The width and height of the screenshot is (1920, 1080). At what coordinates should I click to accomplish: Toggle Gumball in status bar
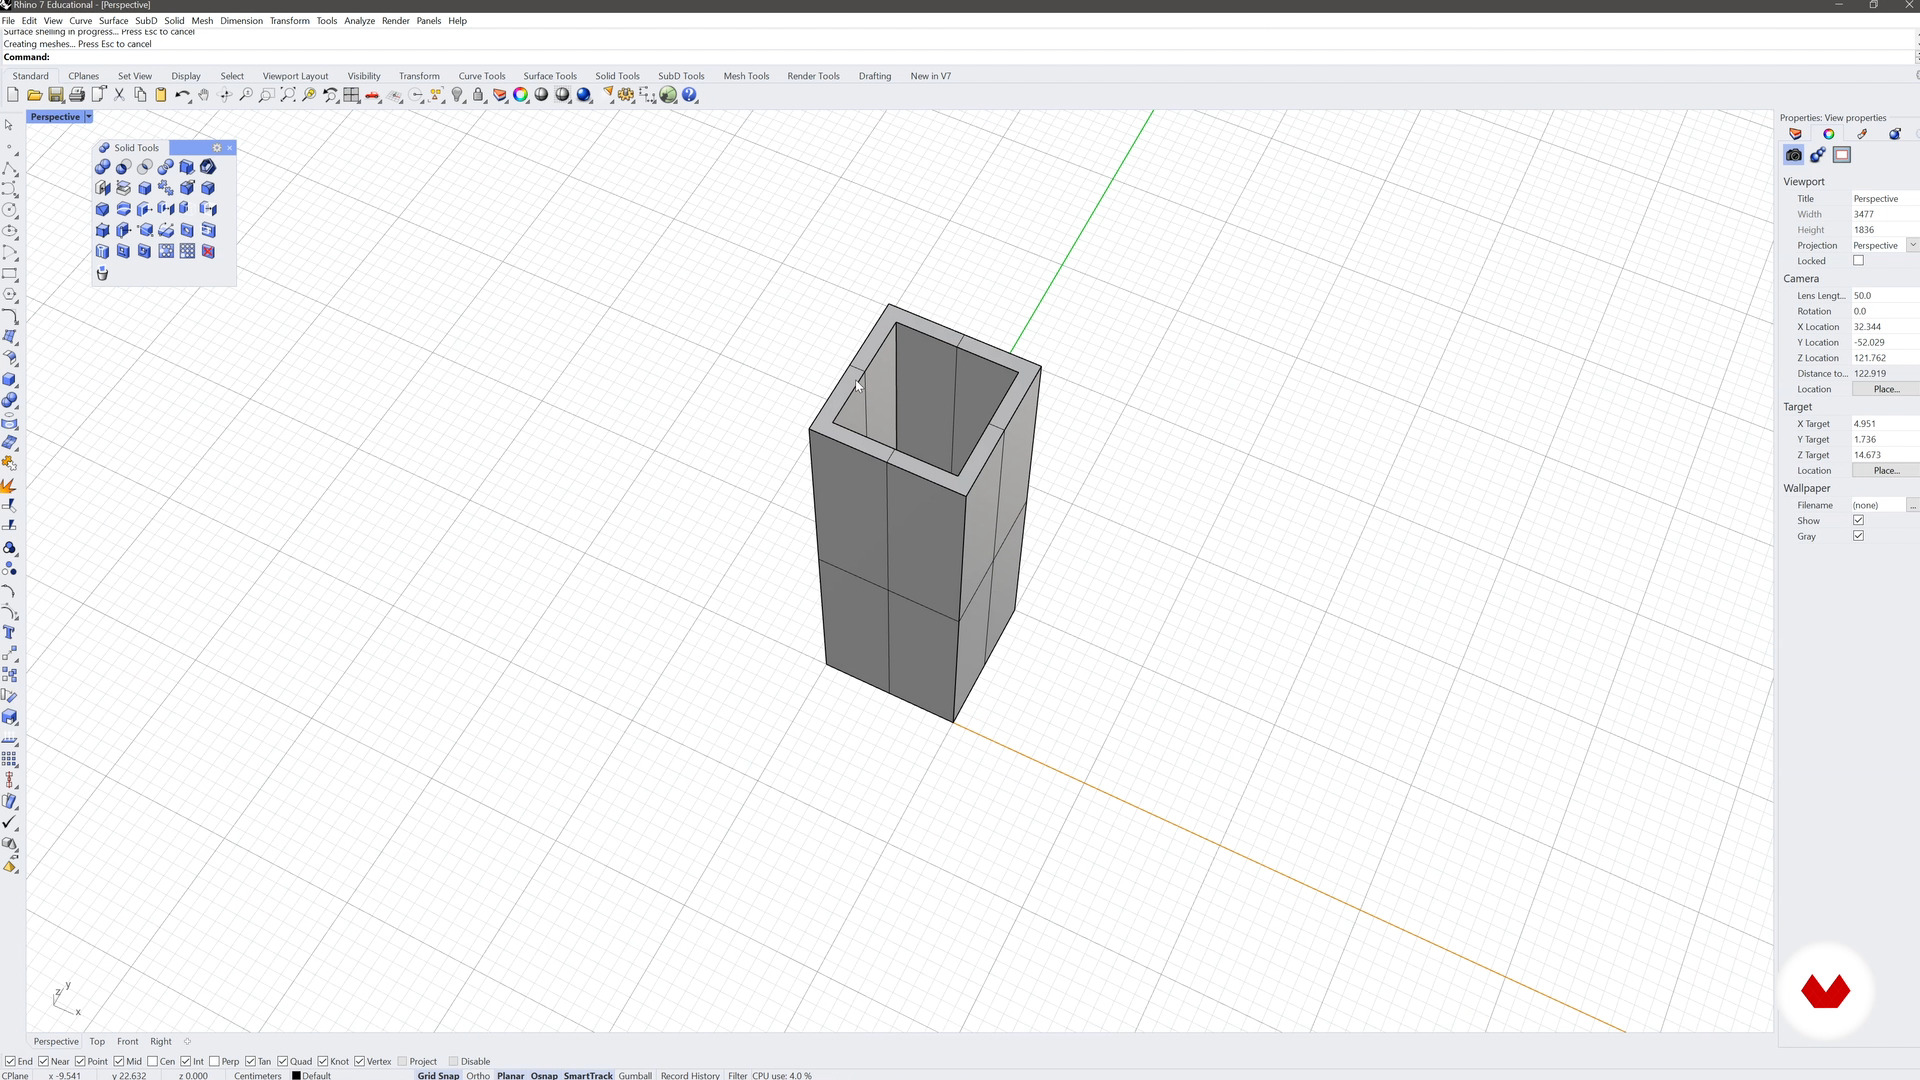pos(635,1075)
